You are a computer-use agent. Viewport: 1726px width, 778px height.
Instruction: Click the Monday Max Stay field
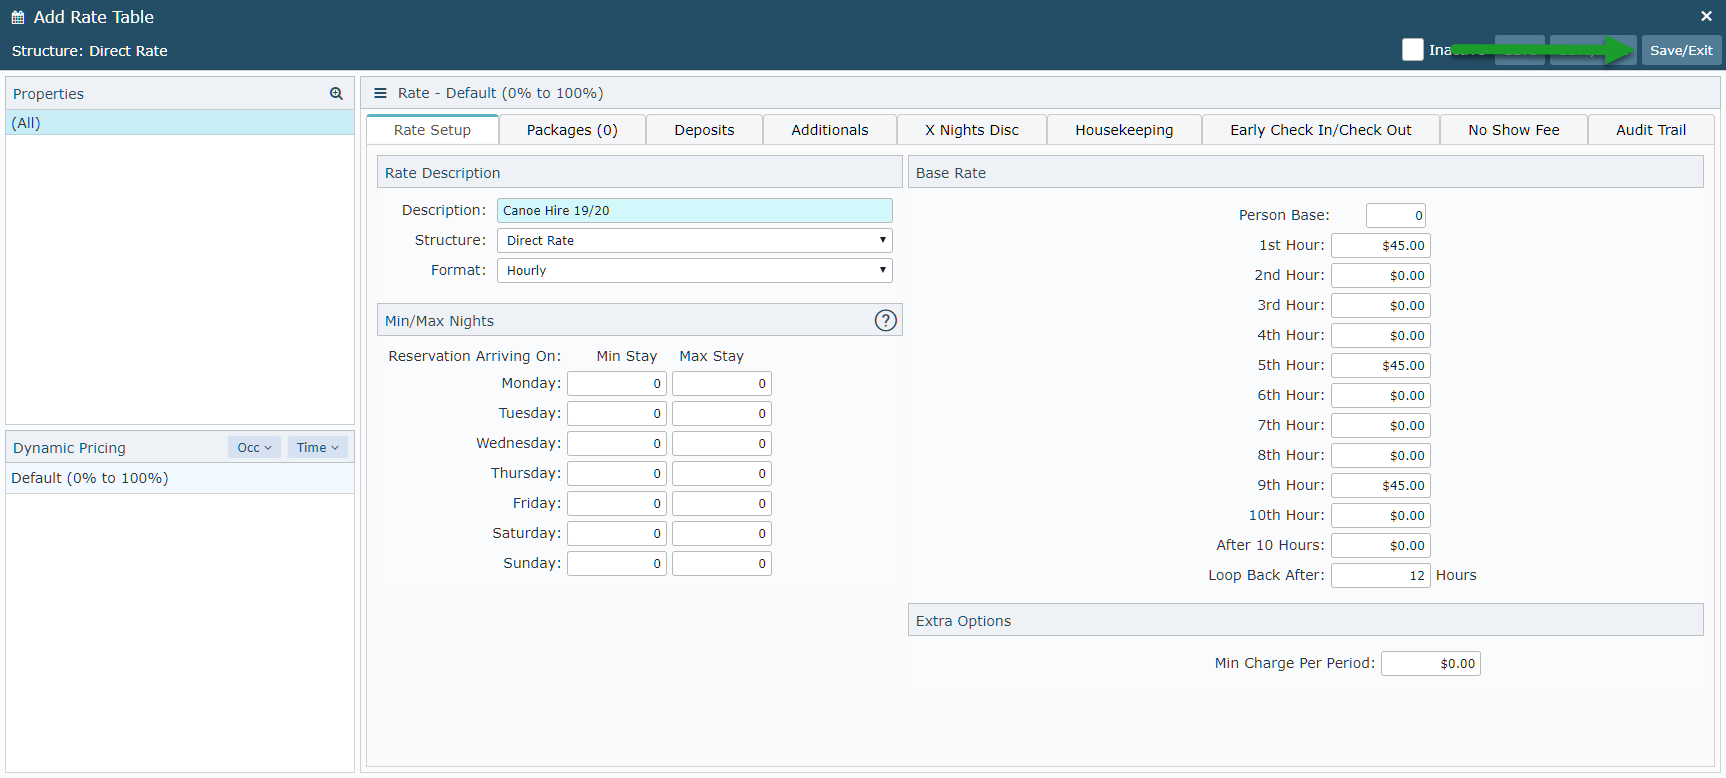point(721,384)
